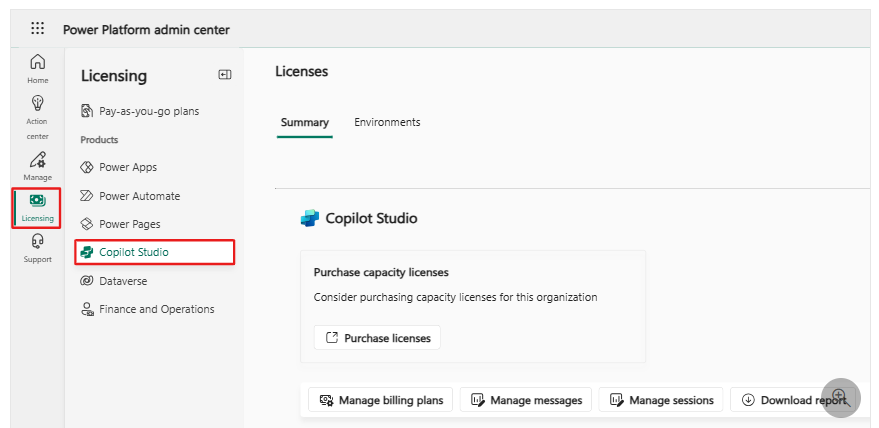Switch to the Summary tab
The image size is (879, 428).
pyautogui.click(x=304, y=122)
